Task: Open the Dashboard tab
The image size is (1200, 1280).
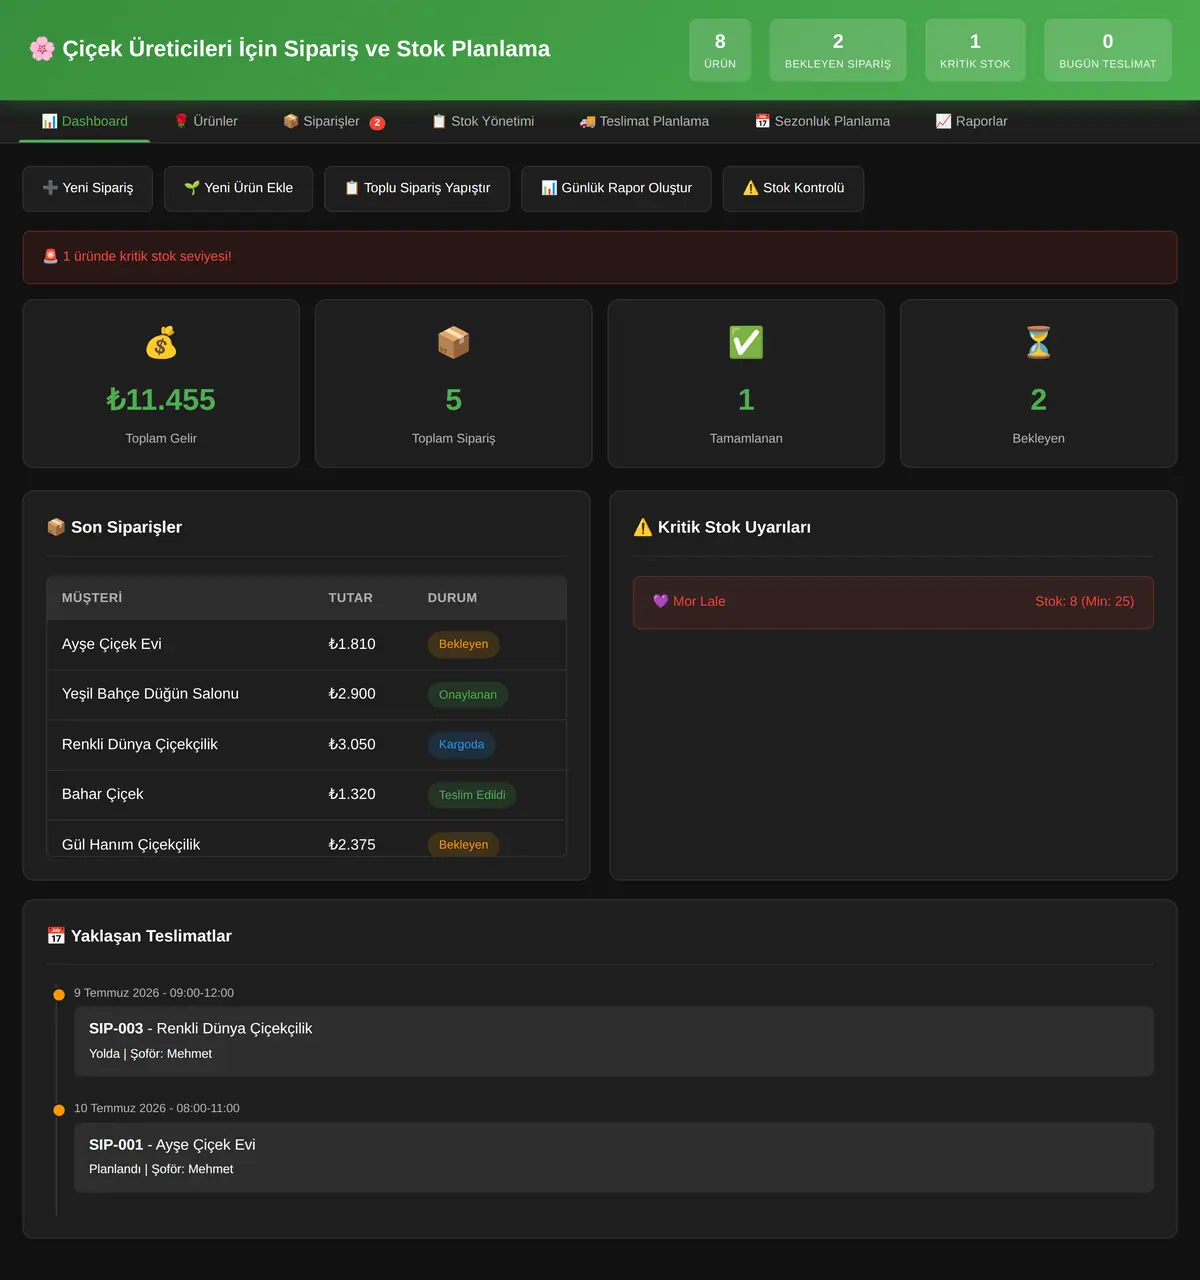Action: [x=85, y=121]
